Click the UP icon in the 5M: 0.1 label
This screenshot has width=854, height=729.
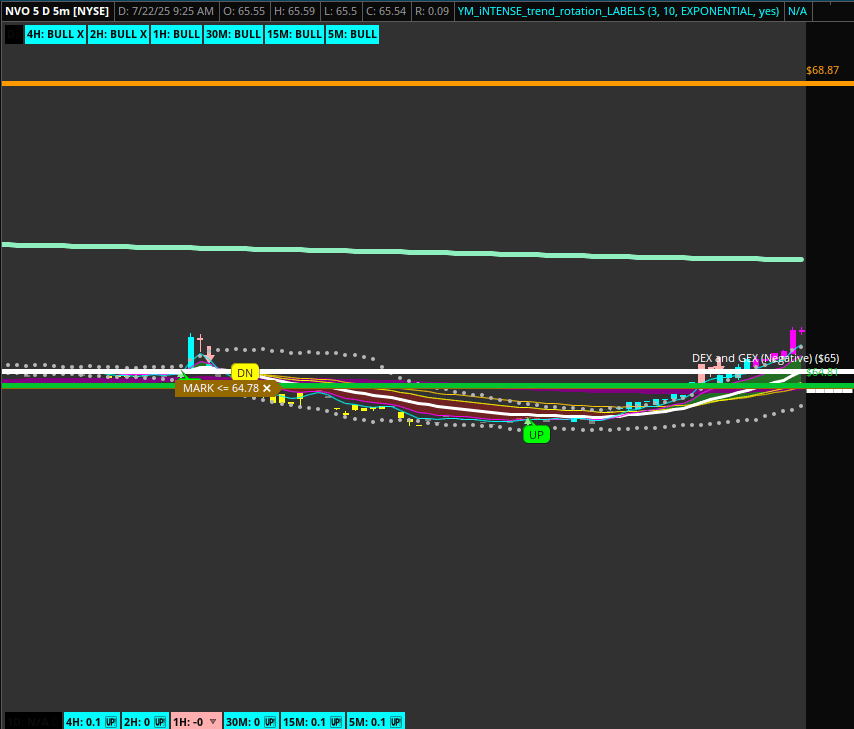tap(396, 722)
